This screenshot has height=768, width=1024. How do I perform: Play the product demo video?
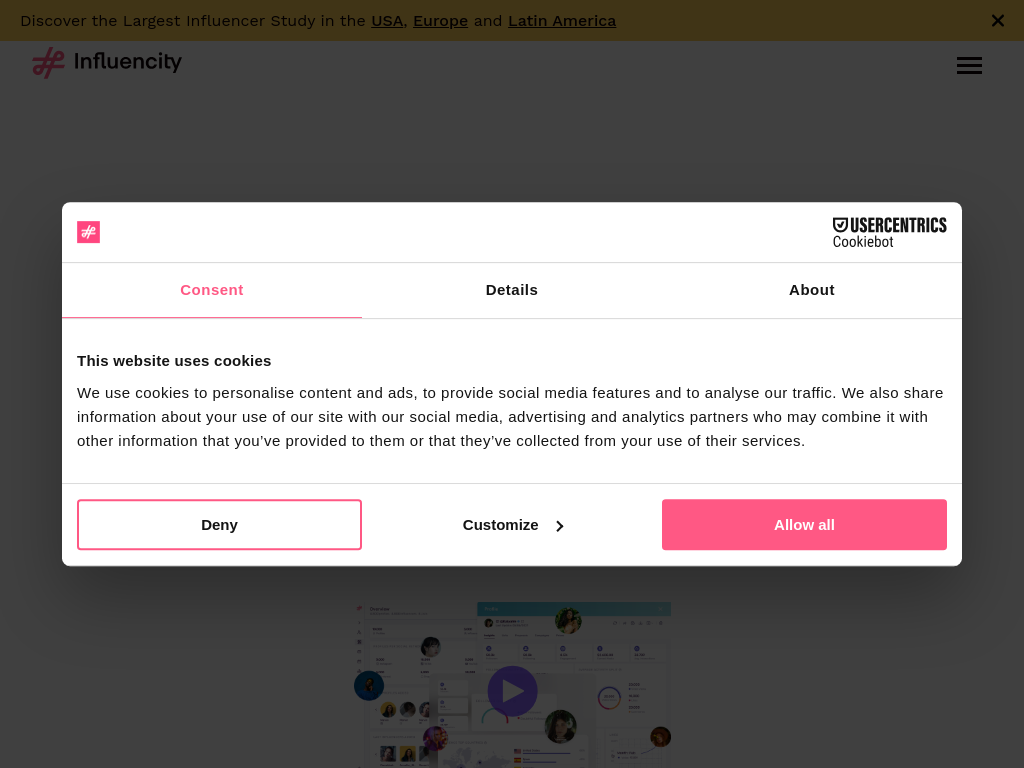tap(512, 691)
